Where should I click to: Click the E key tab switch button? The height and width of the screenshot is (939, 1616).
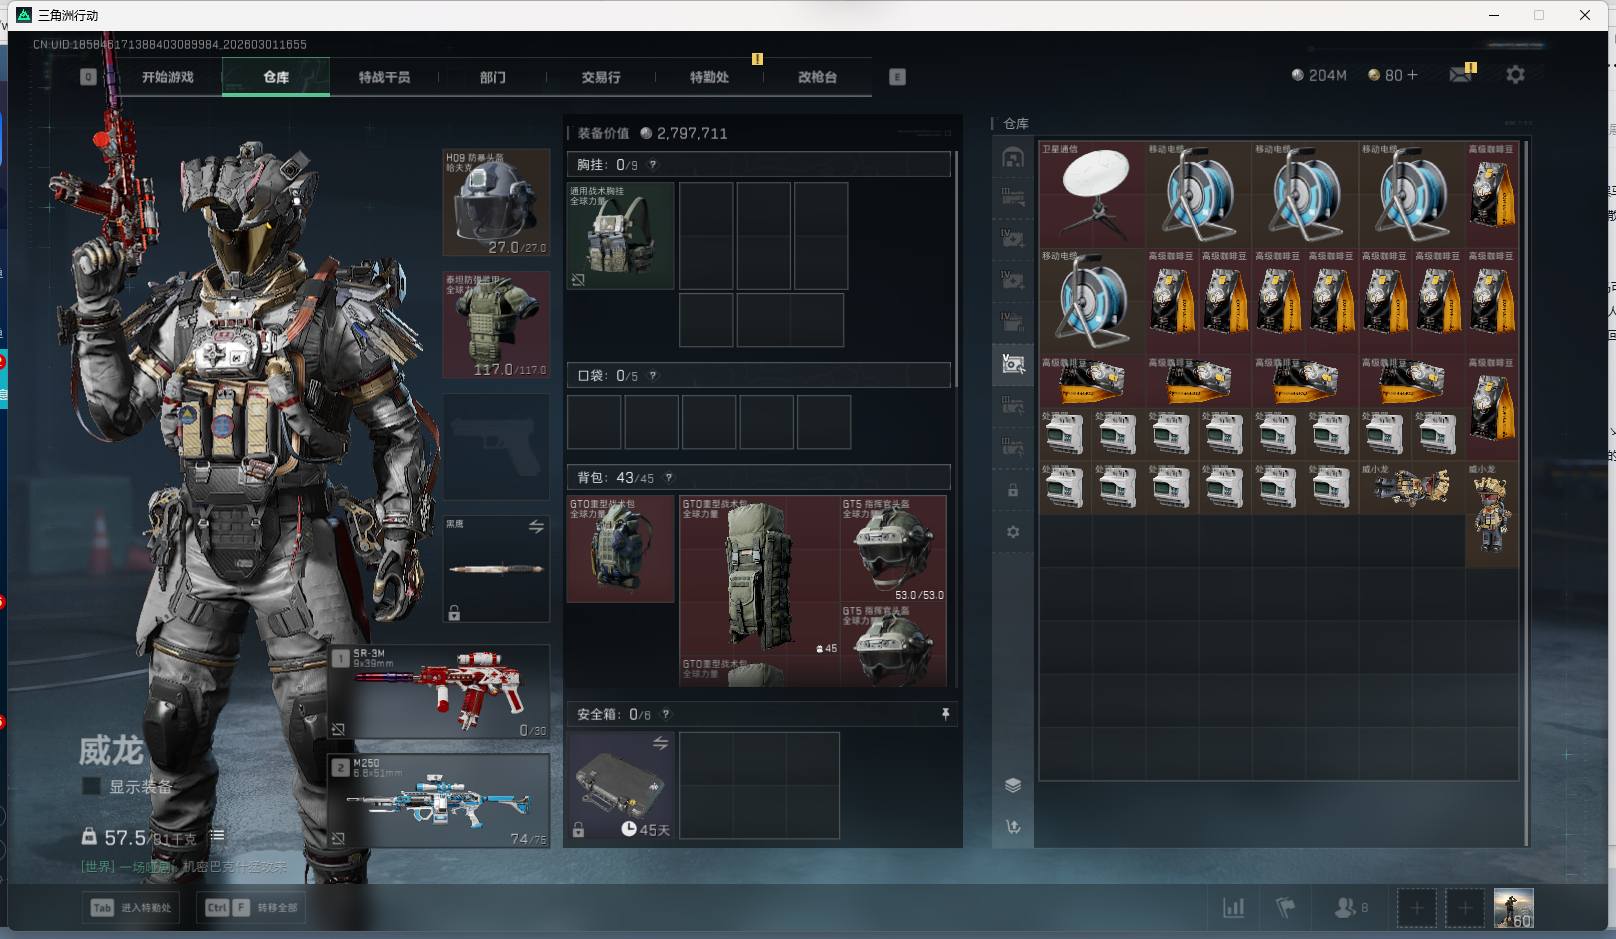[897, 77]
